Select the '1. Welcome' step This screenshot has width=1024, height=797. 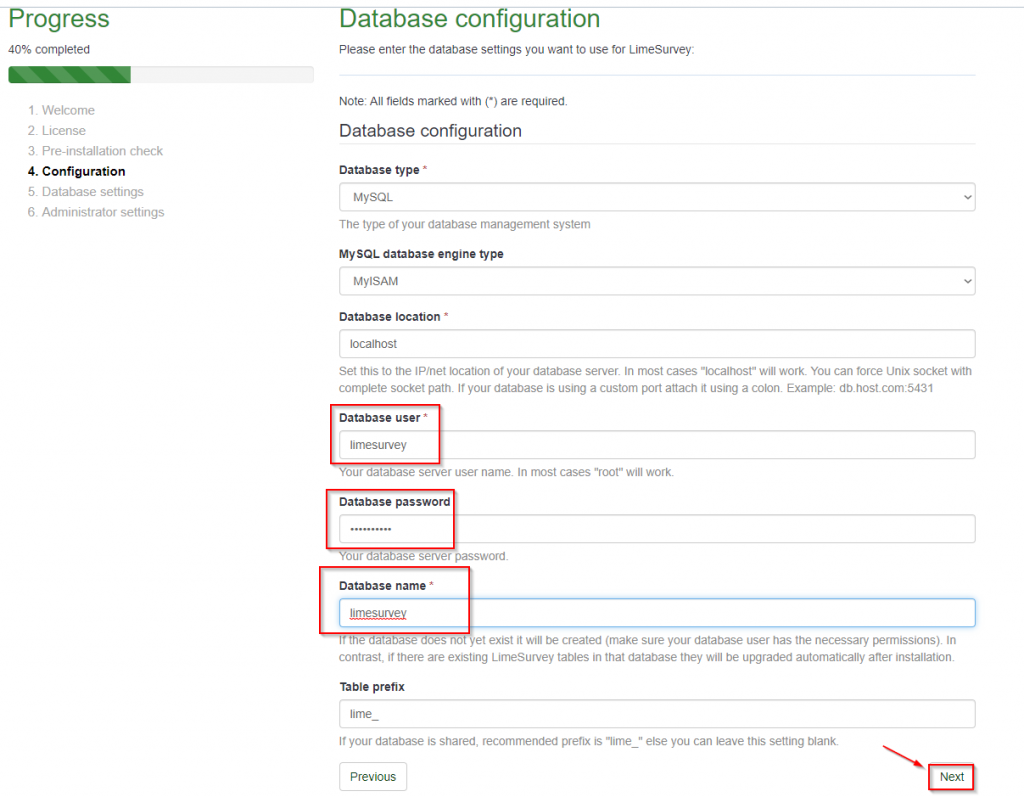[x=61, y=110]
